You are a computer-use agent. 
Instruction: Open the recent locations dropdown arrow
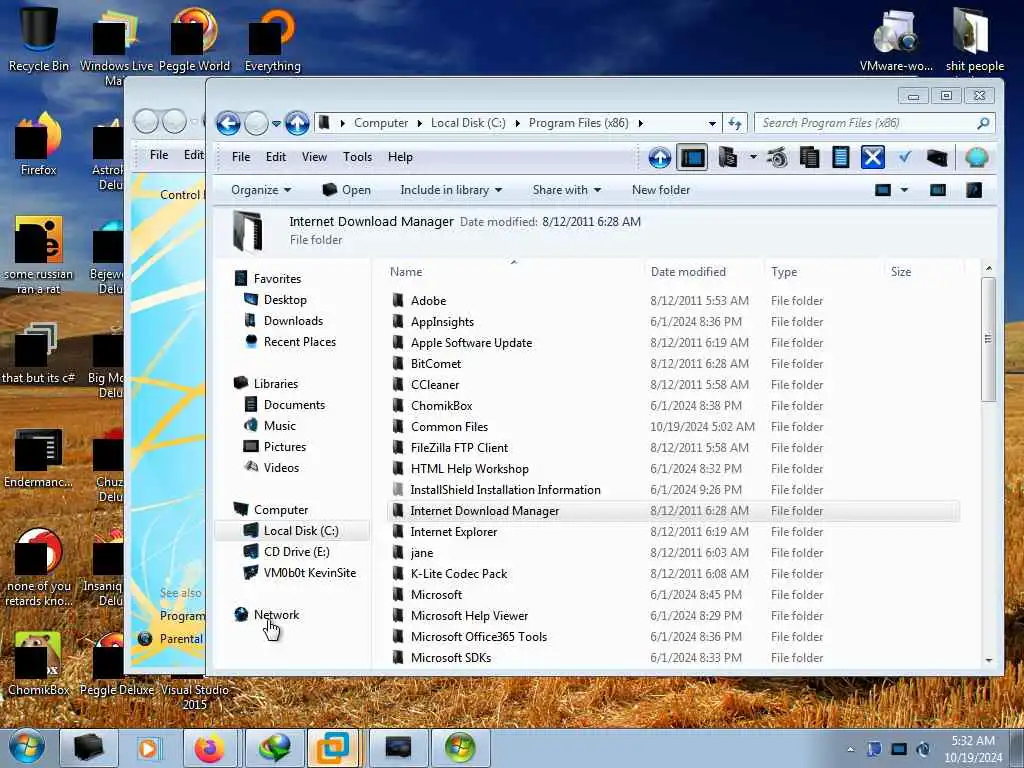coord(276,123)
